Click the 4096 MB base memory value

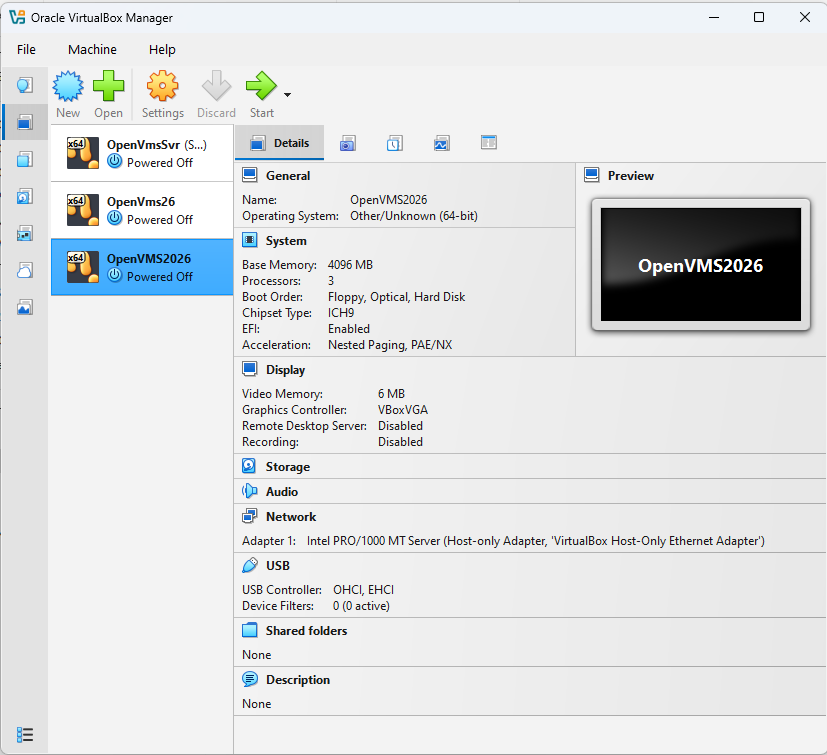(350, 265)
